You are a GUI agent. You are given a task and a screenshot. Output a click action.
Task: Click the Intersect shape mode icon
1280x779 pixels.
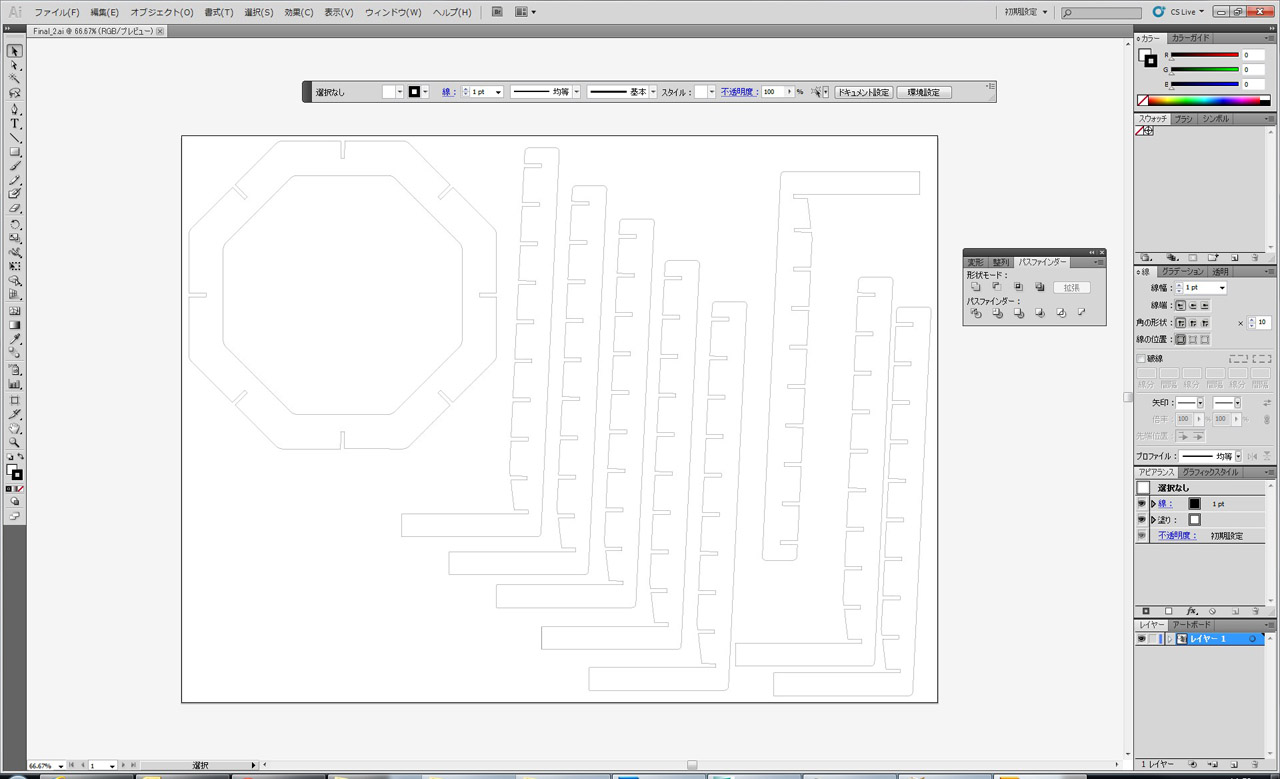(1018, 287)
